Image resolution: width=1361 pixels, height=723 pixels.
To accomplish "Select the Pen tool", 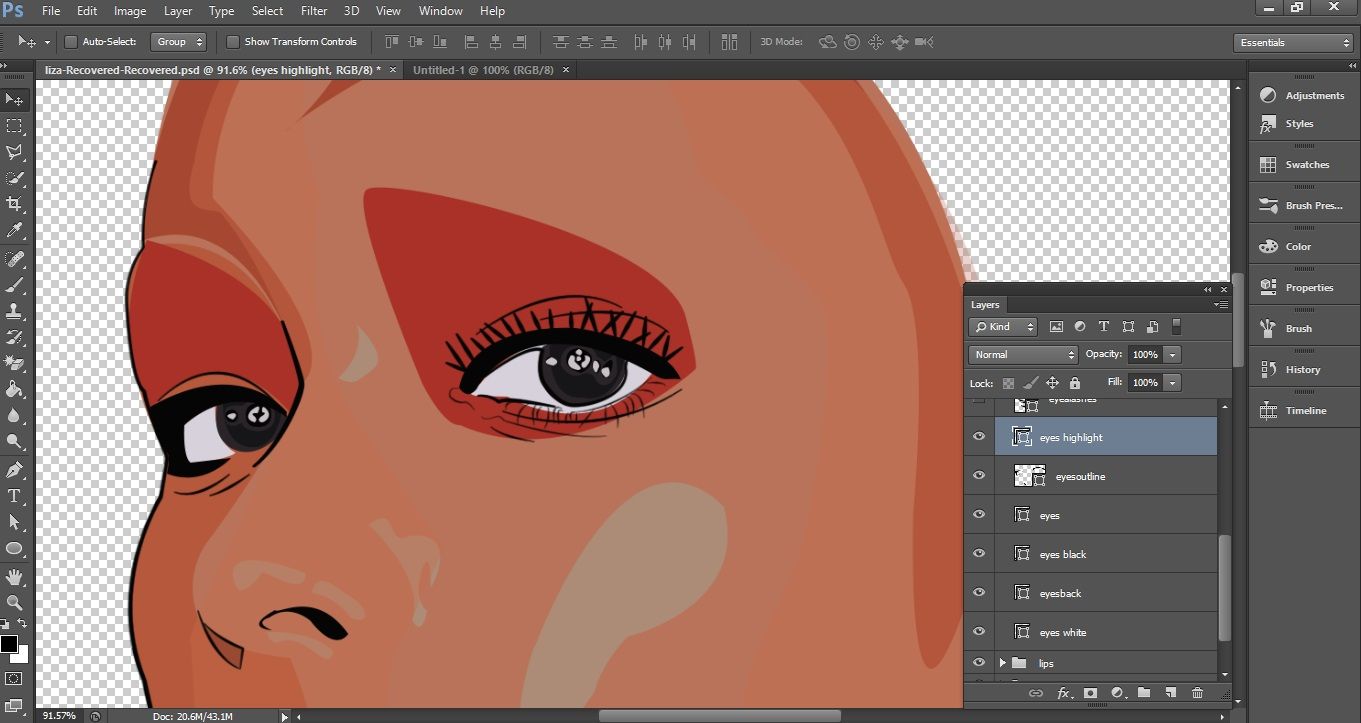I will (x=15, y=469).
